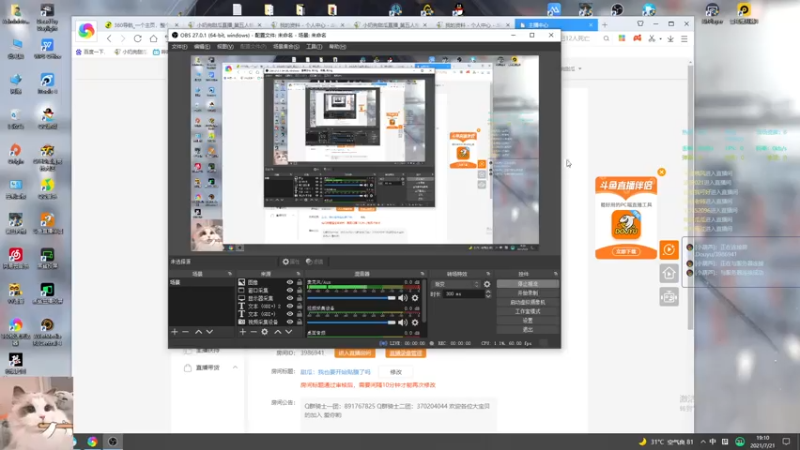Toggle visibility of 图像 source
800x450 pixels.
pyautogui.click(x=290, y=282)
